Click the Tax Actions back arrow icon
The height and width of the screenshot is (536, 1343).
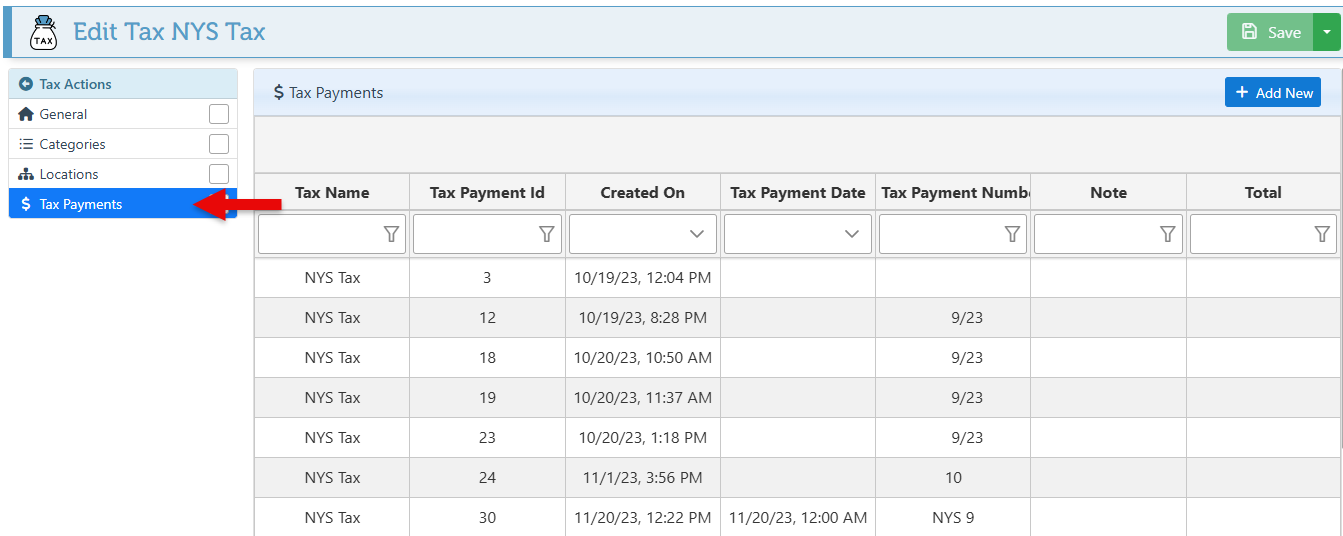pos(26,84)
